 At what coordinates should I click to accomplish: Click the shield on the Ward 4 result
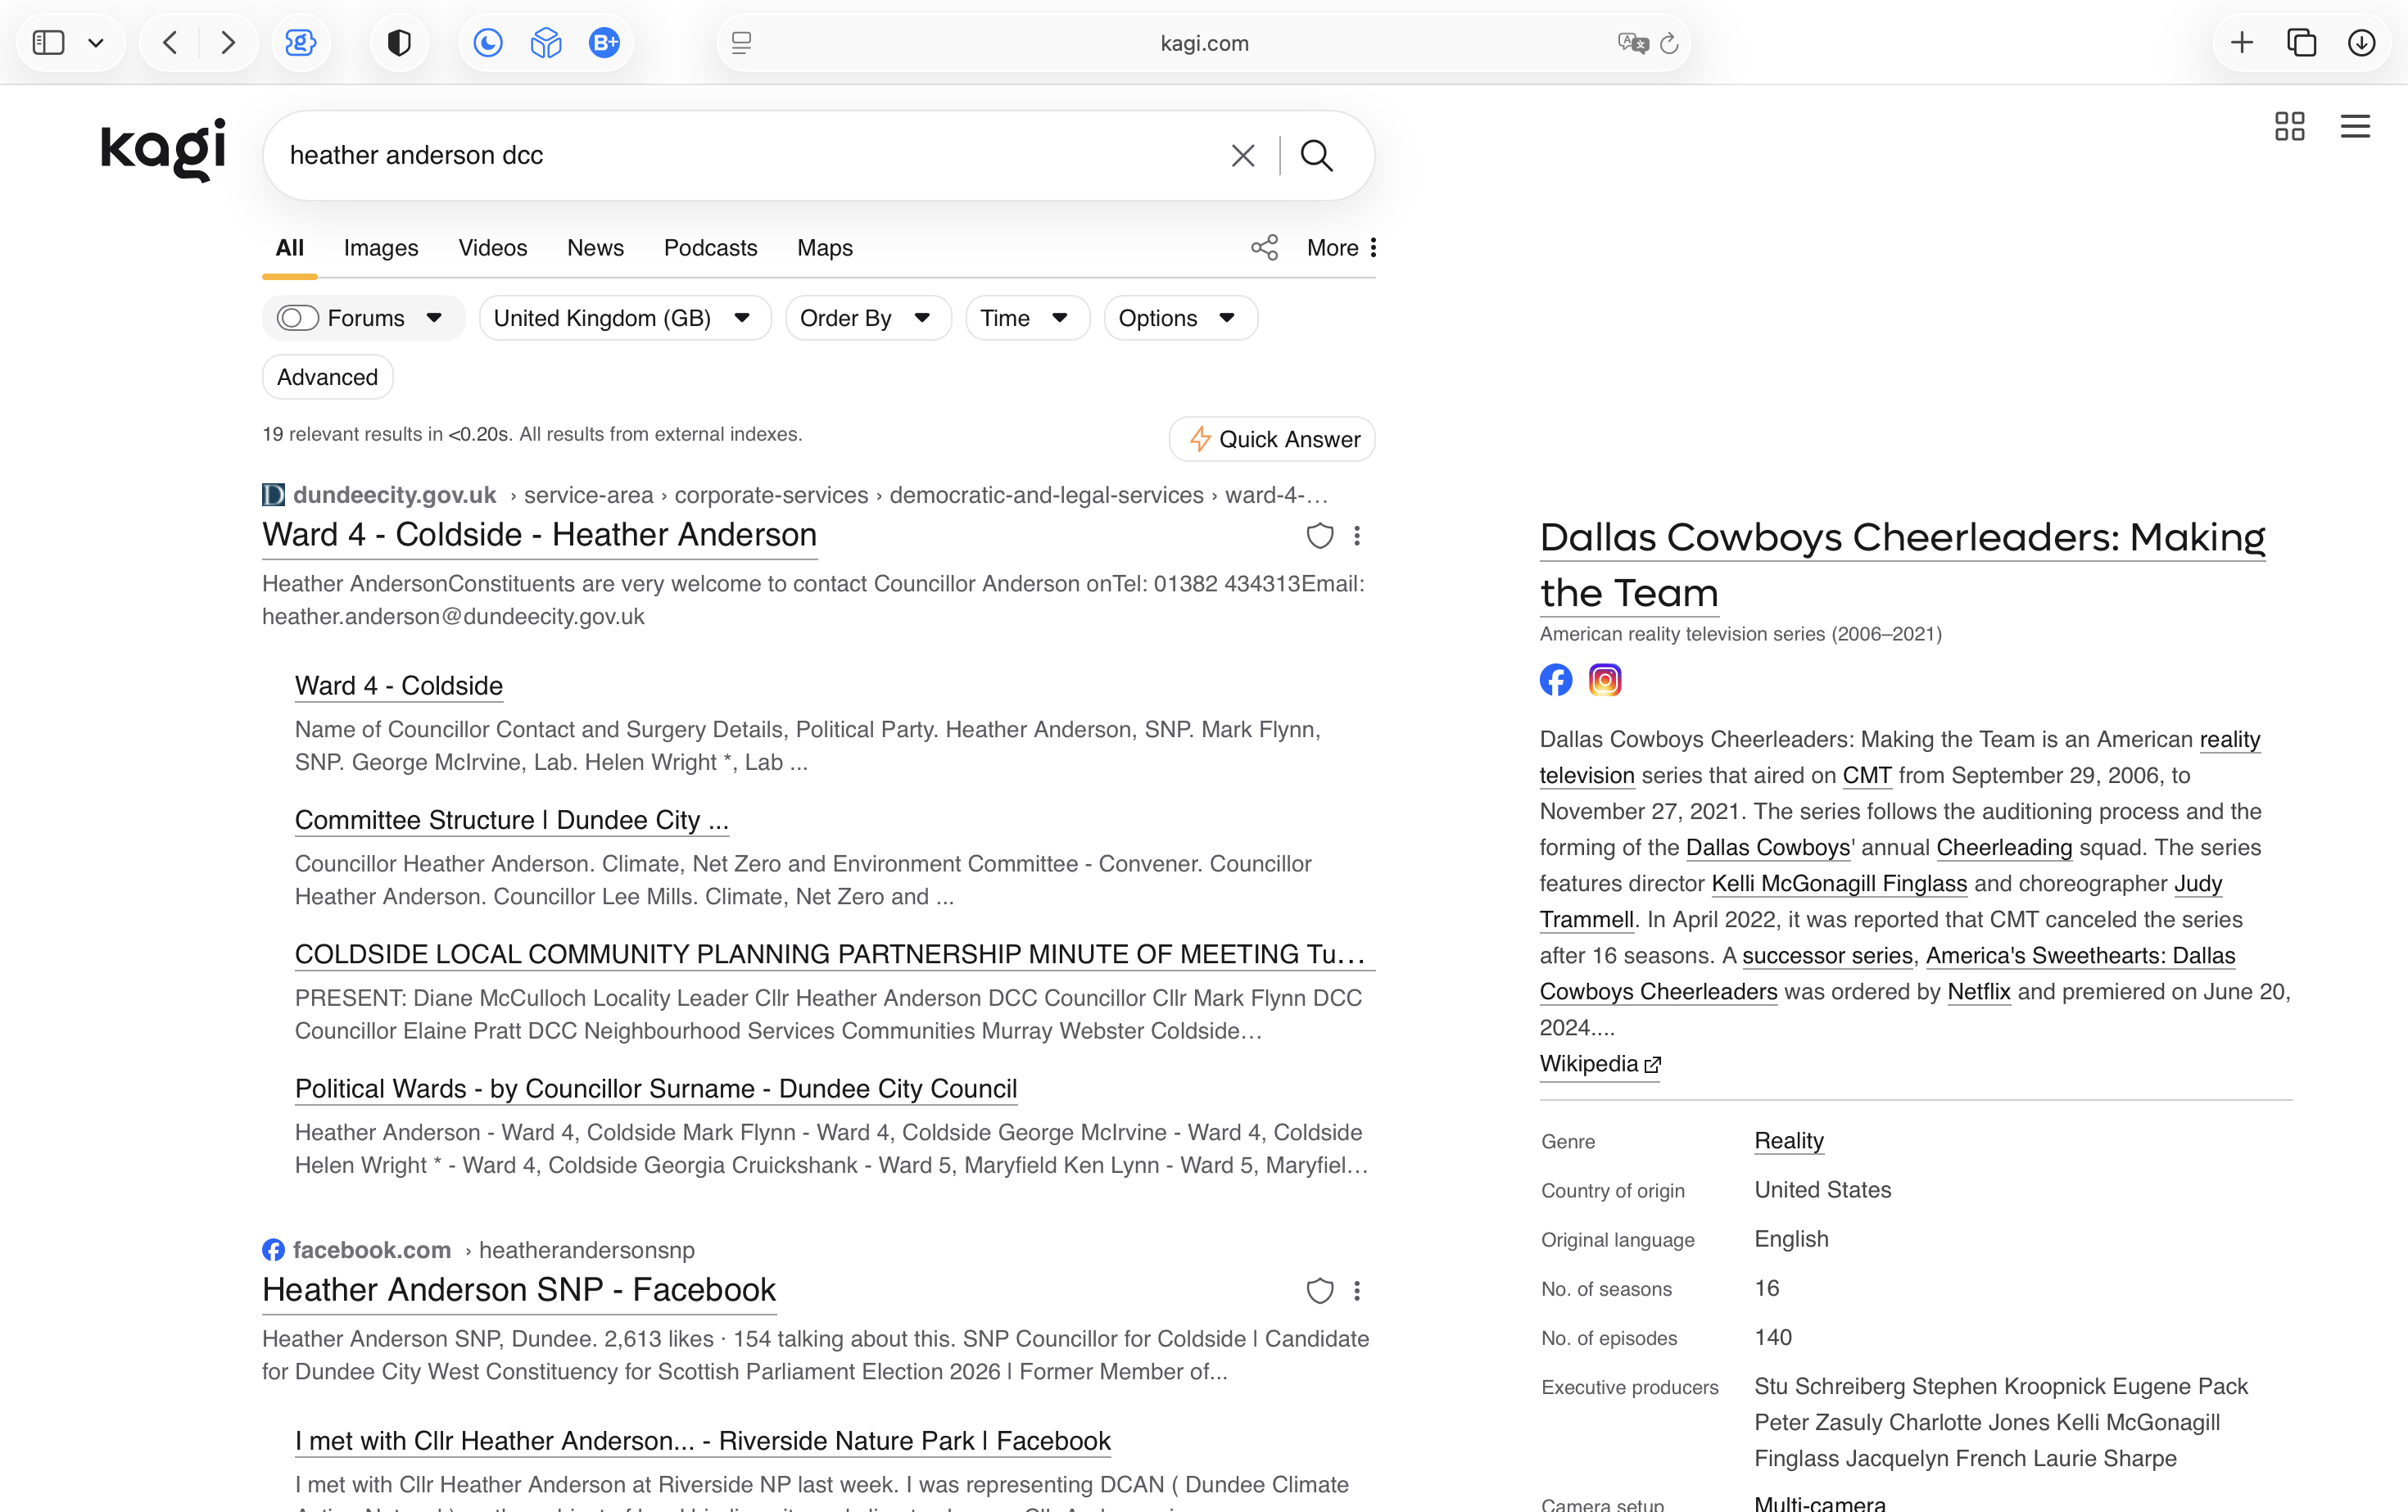[x=1320, y=536]
